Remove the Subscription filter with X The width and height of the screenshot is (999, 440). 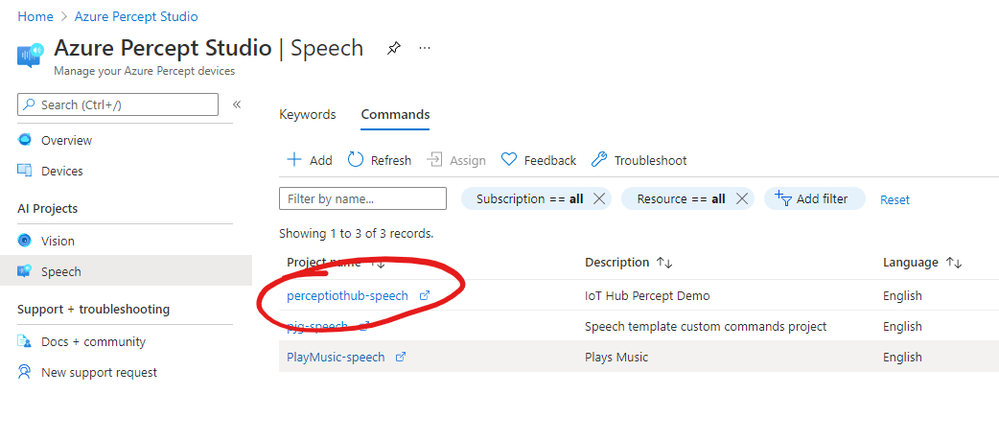[599, 199]
